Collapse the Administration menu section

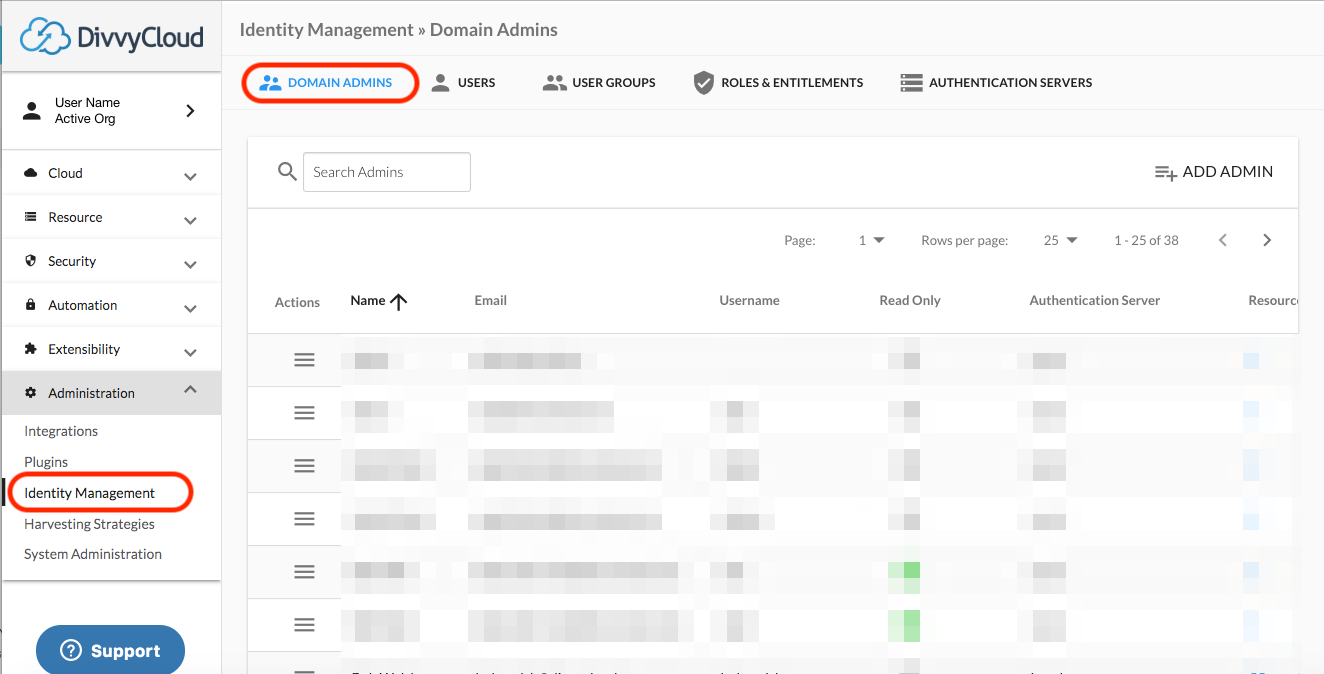pyautogui.click(x=111, y=393)
